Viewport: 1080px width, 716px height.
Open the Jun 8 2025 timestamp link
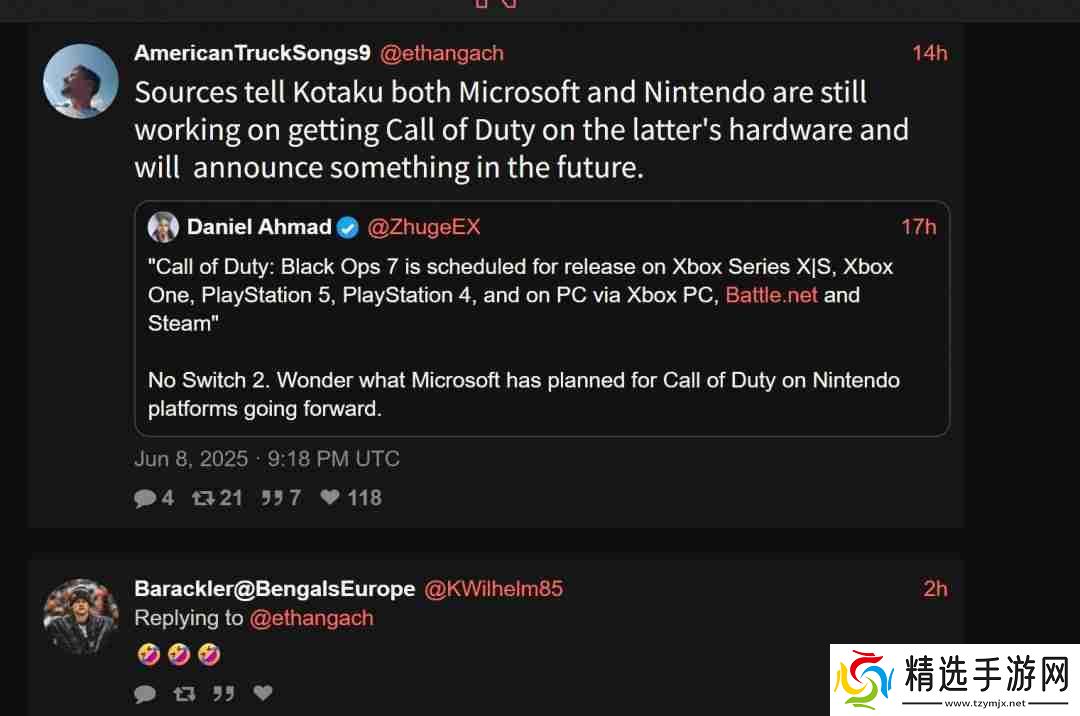266,458
